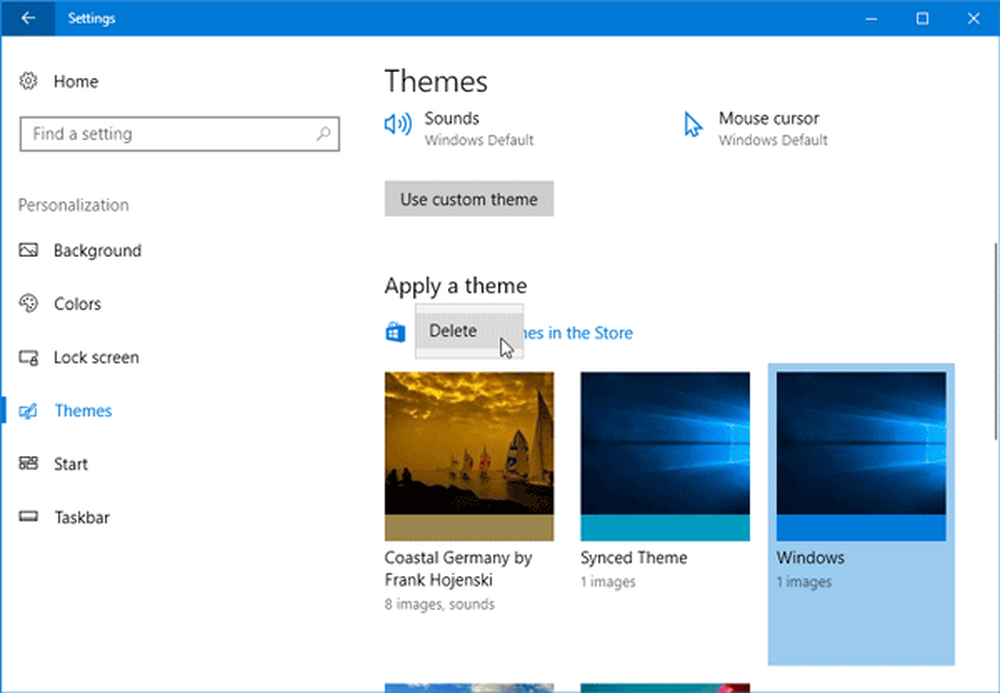
Task: Select the Windows theme thumbnail
Action: point(861,456)
